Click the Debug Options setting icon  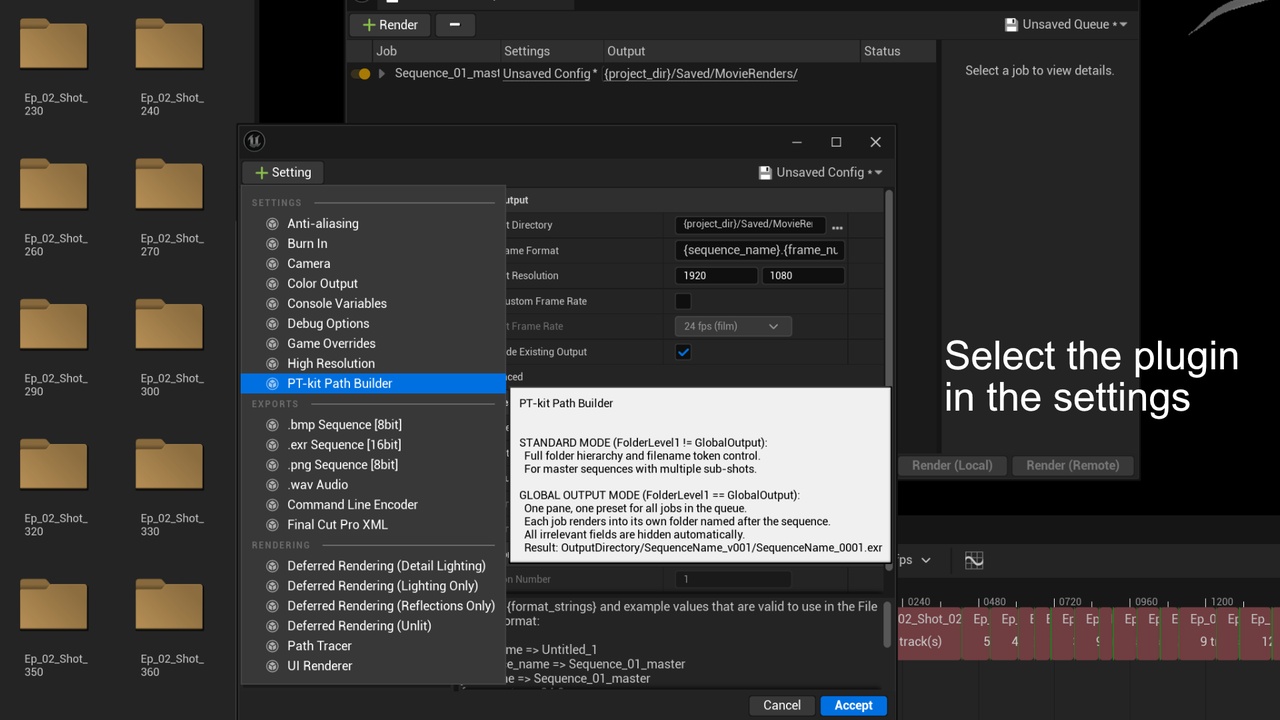(x=272, y=324)
